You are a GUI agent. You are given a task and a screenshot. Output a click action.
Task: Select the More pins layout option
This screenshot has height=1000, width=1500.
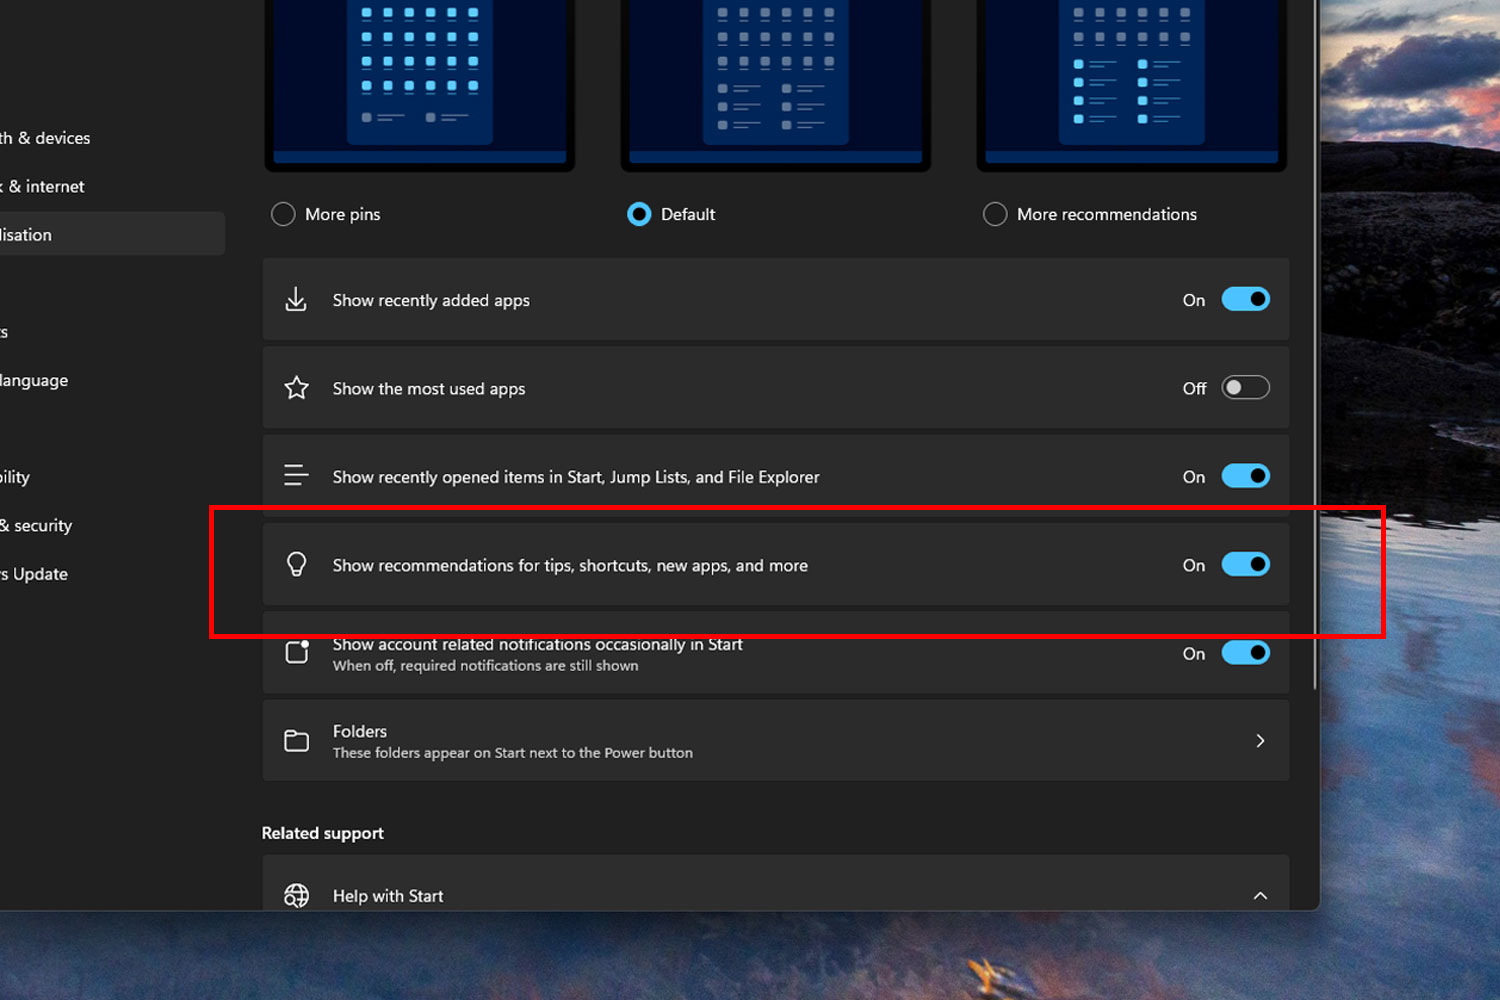pyautogui.click(x=284, y=214)
